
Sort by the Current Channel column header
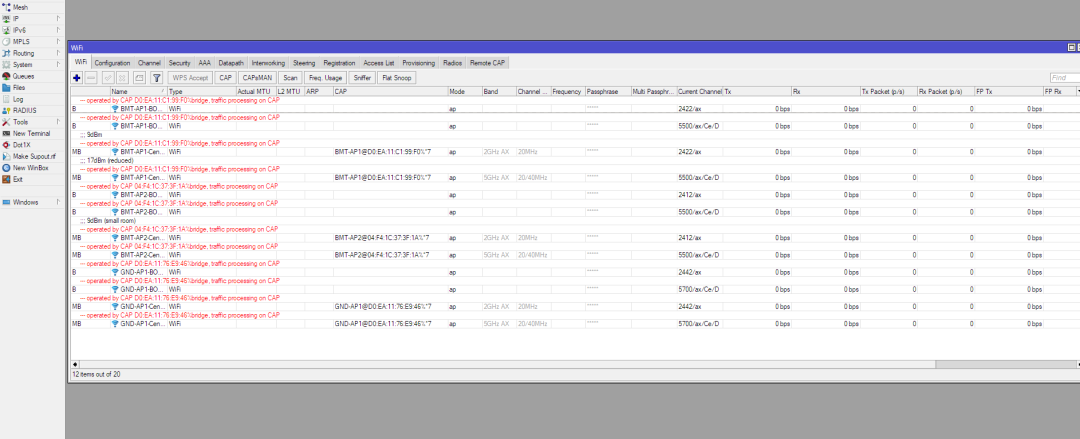pyautogui.click(x=699, y=91)
